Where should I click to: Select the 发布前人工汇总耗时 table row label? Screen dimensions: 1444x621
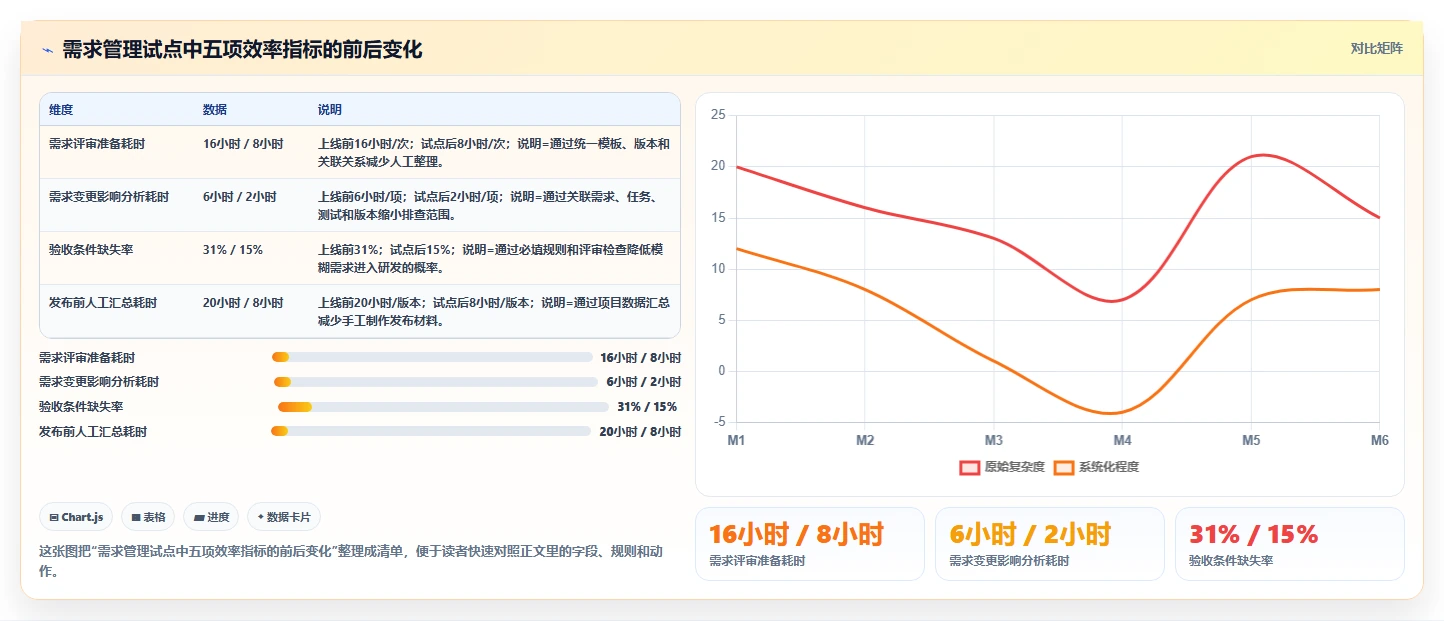[103, 303]
